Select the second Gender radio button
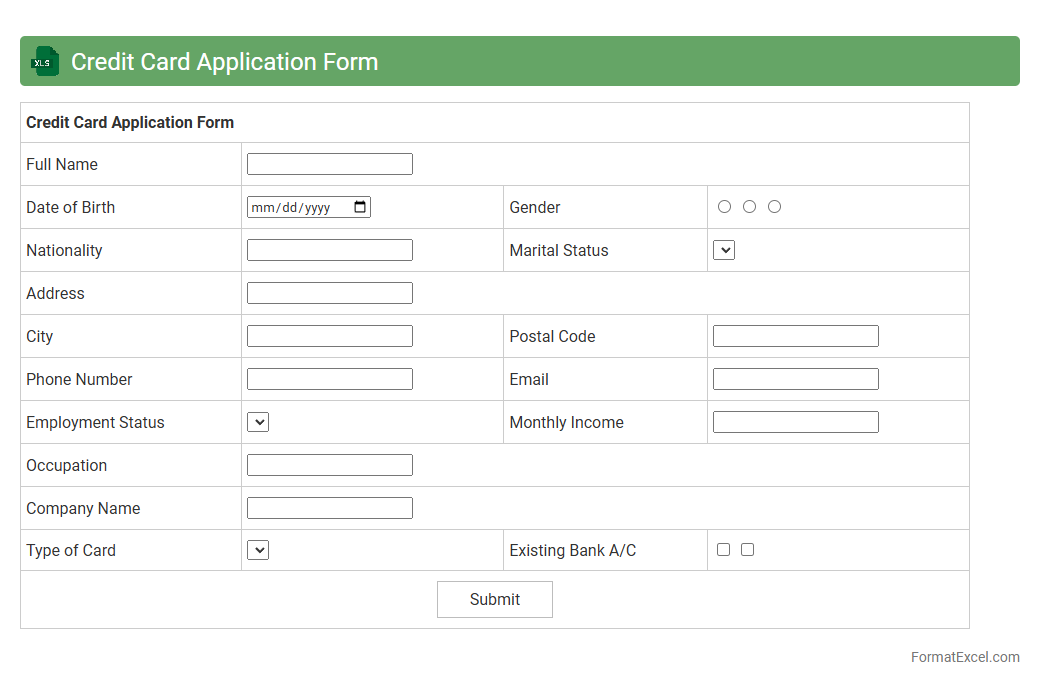Image resolution: width=1040 pixels, height=686 pixels. point(749,207)
